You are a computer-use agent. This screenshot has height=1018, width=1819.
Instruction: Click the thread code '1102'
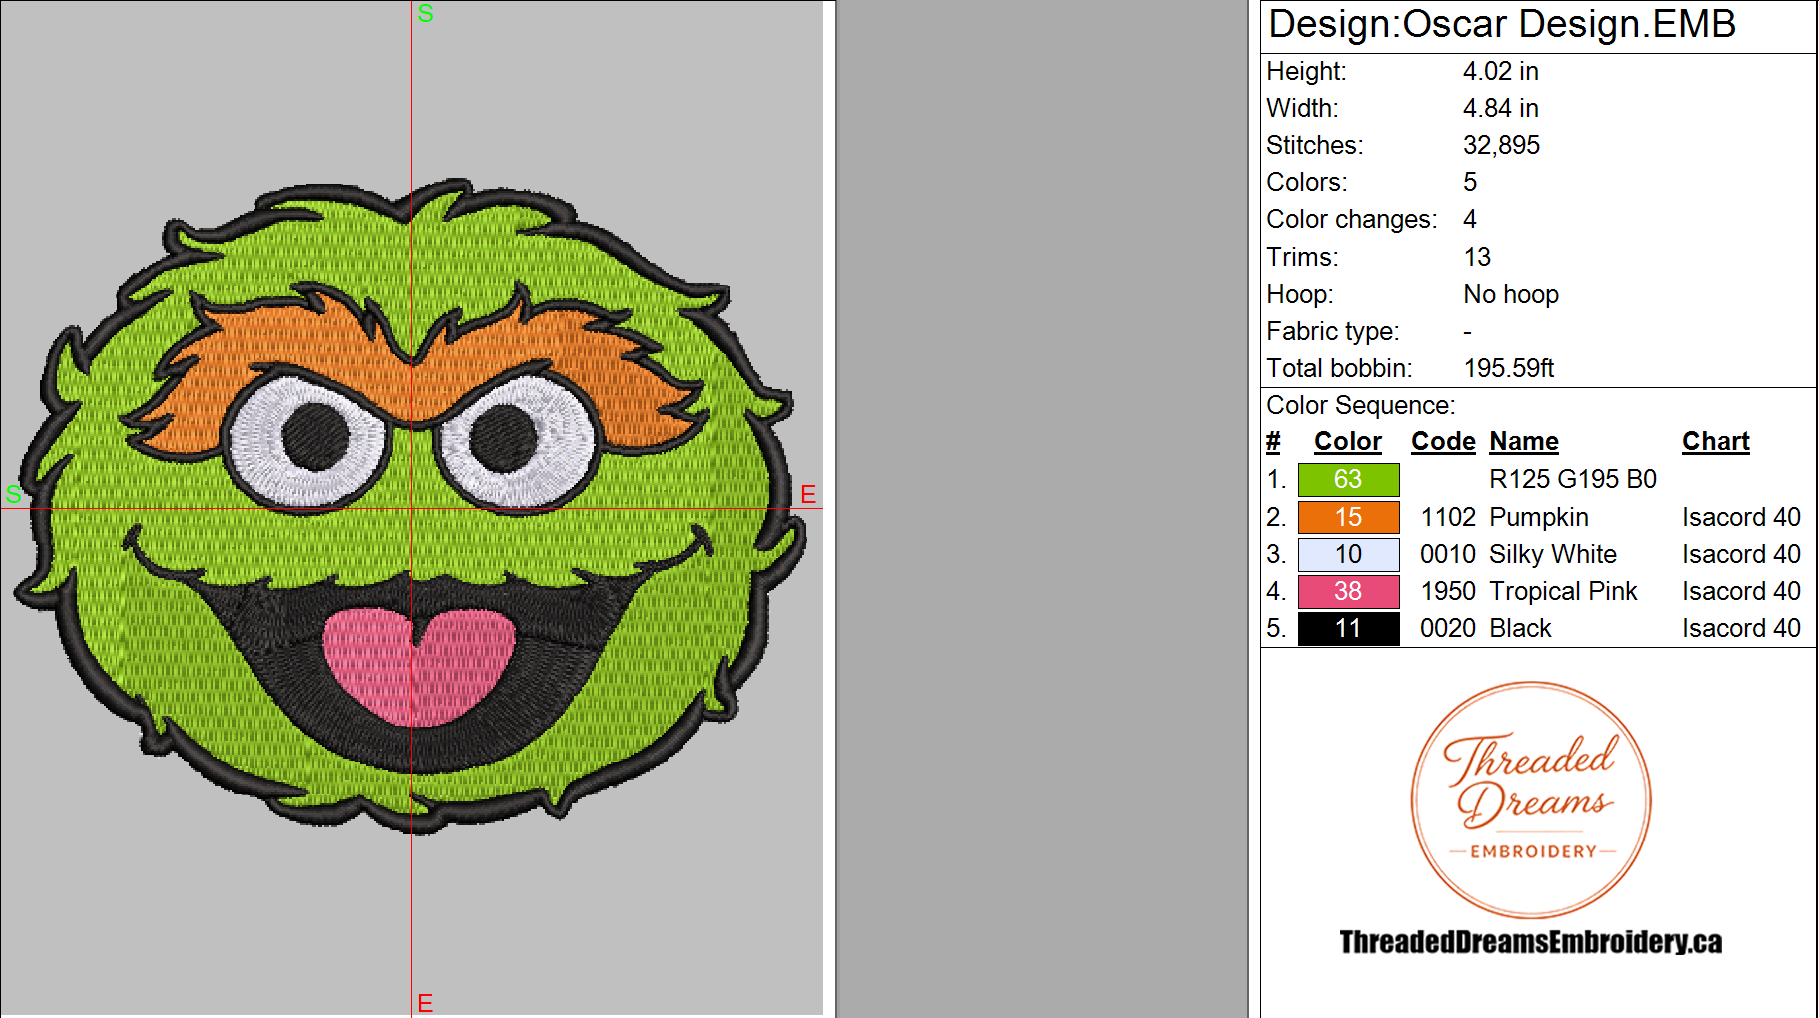tap(1448, 517)
